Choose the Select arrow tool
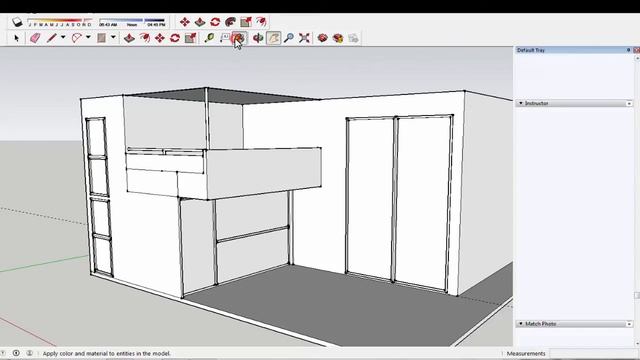 (16, 38)
